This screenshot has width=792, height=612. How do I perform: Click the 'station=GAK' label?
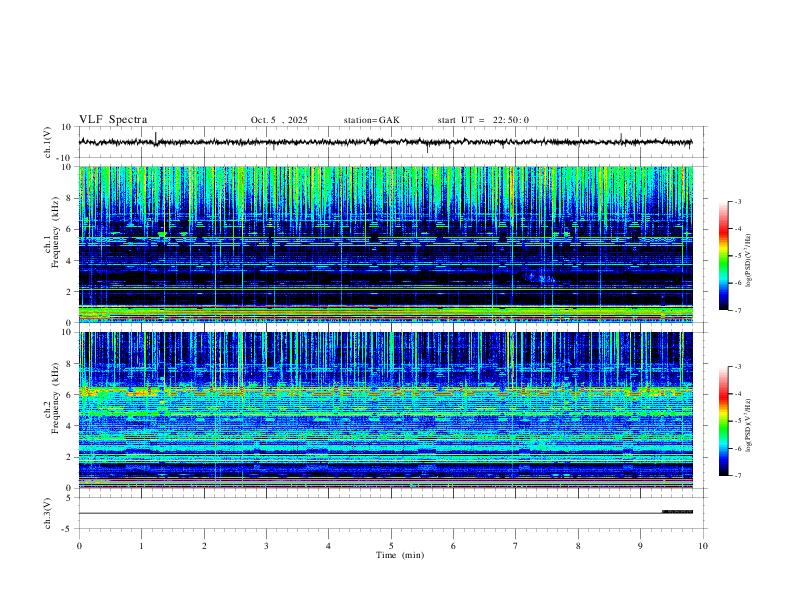pyautogui.click(x=371, y=120)
